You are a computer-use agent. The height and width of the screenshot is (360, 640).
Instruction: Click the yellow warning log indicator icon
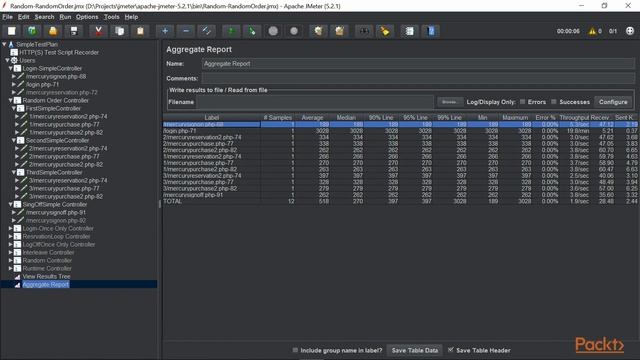click(592, 31)
